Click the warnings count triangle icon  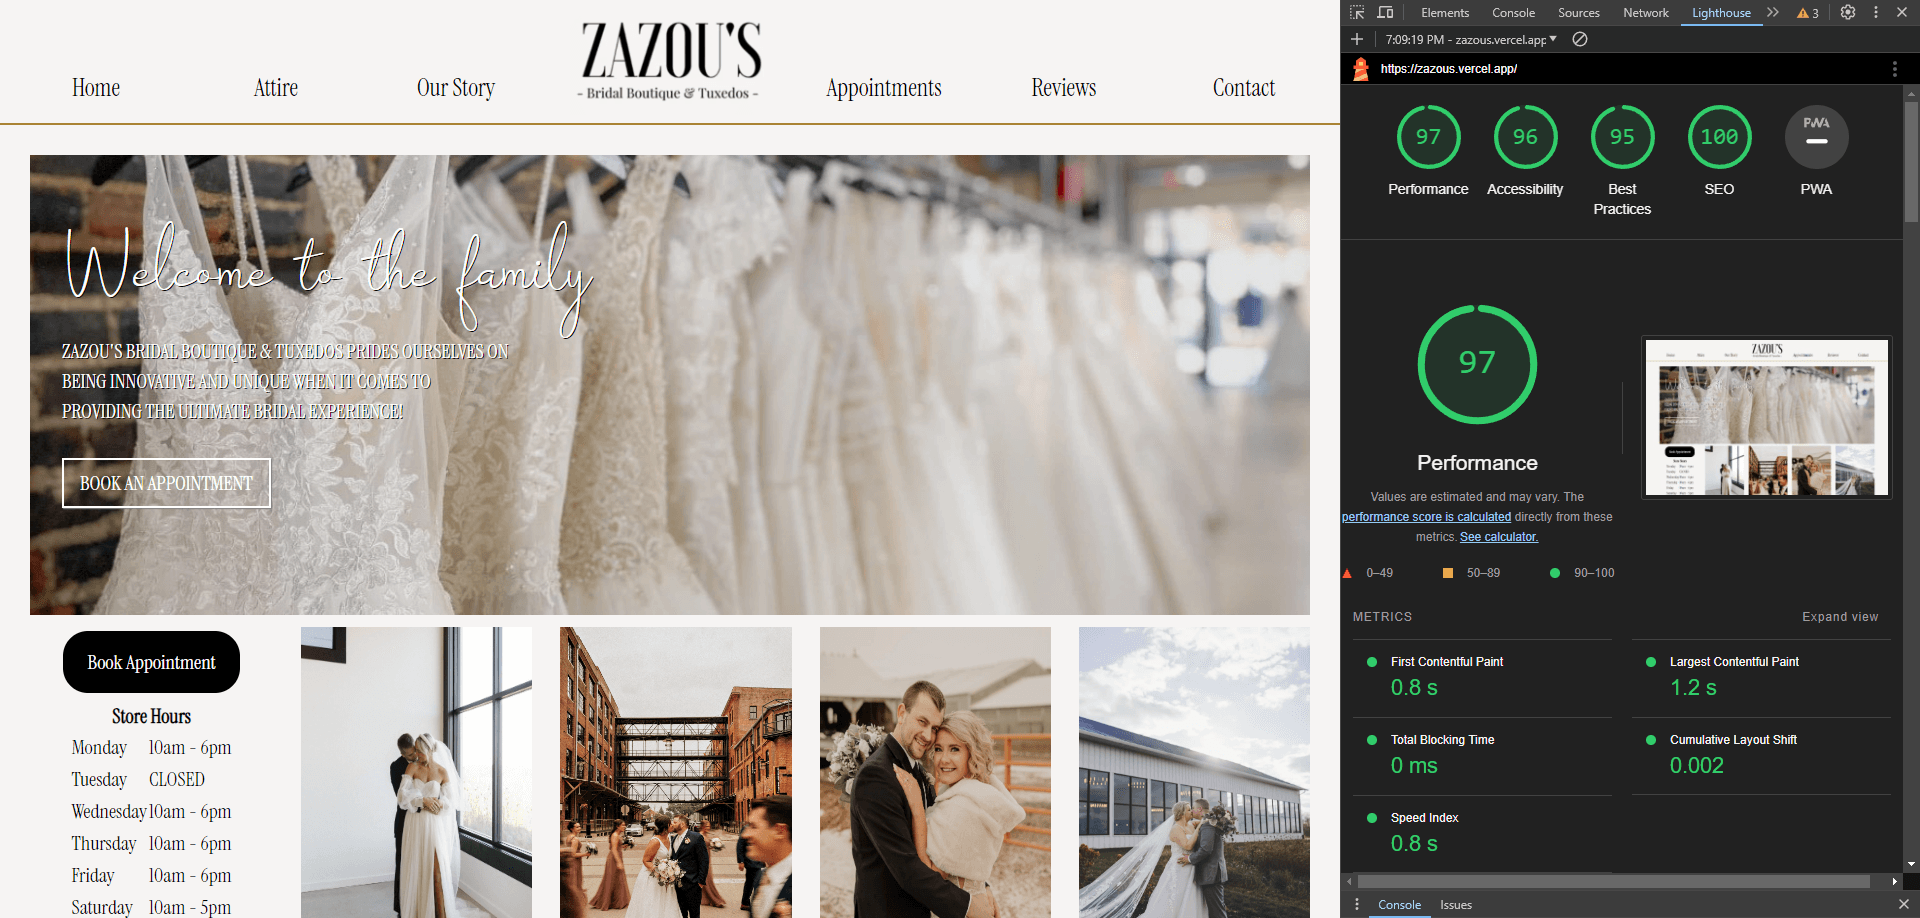1808,13
